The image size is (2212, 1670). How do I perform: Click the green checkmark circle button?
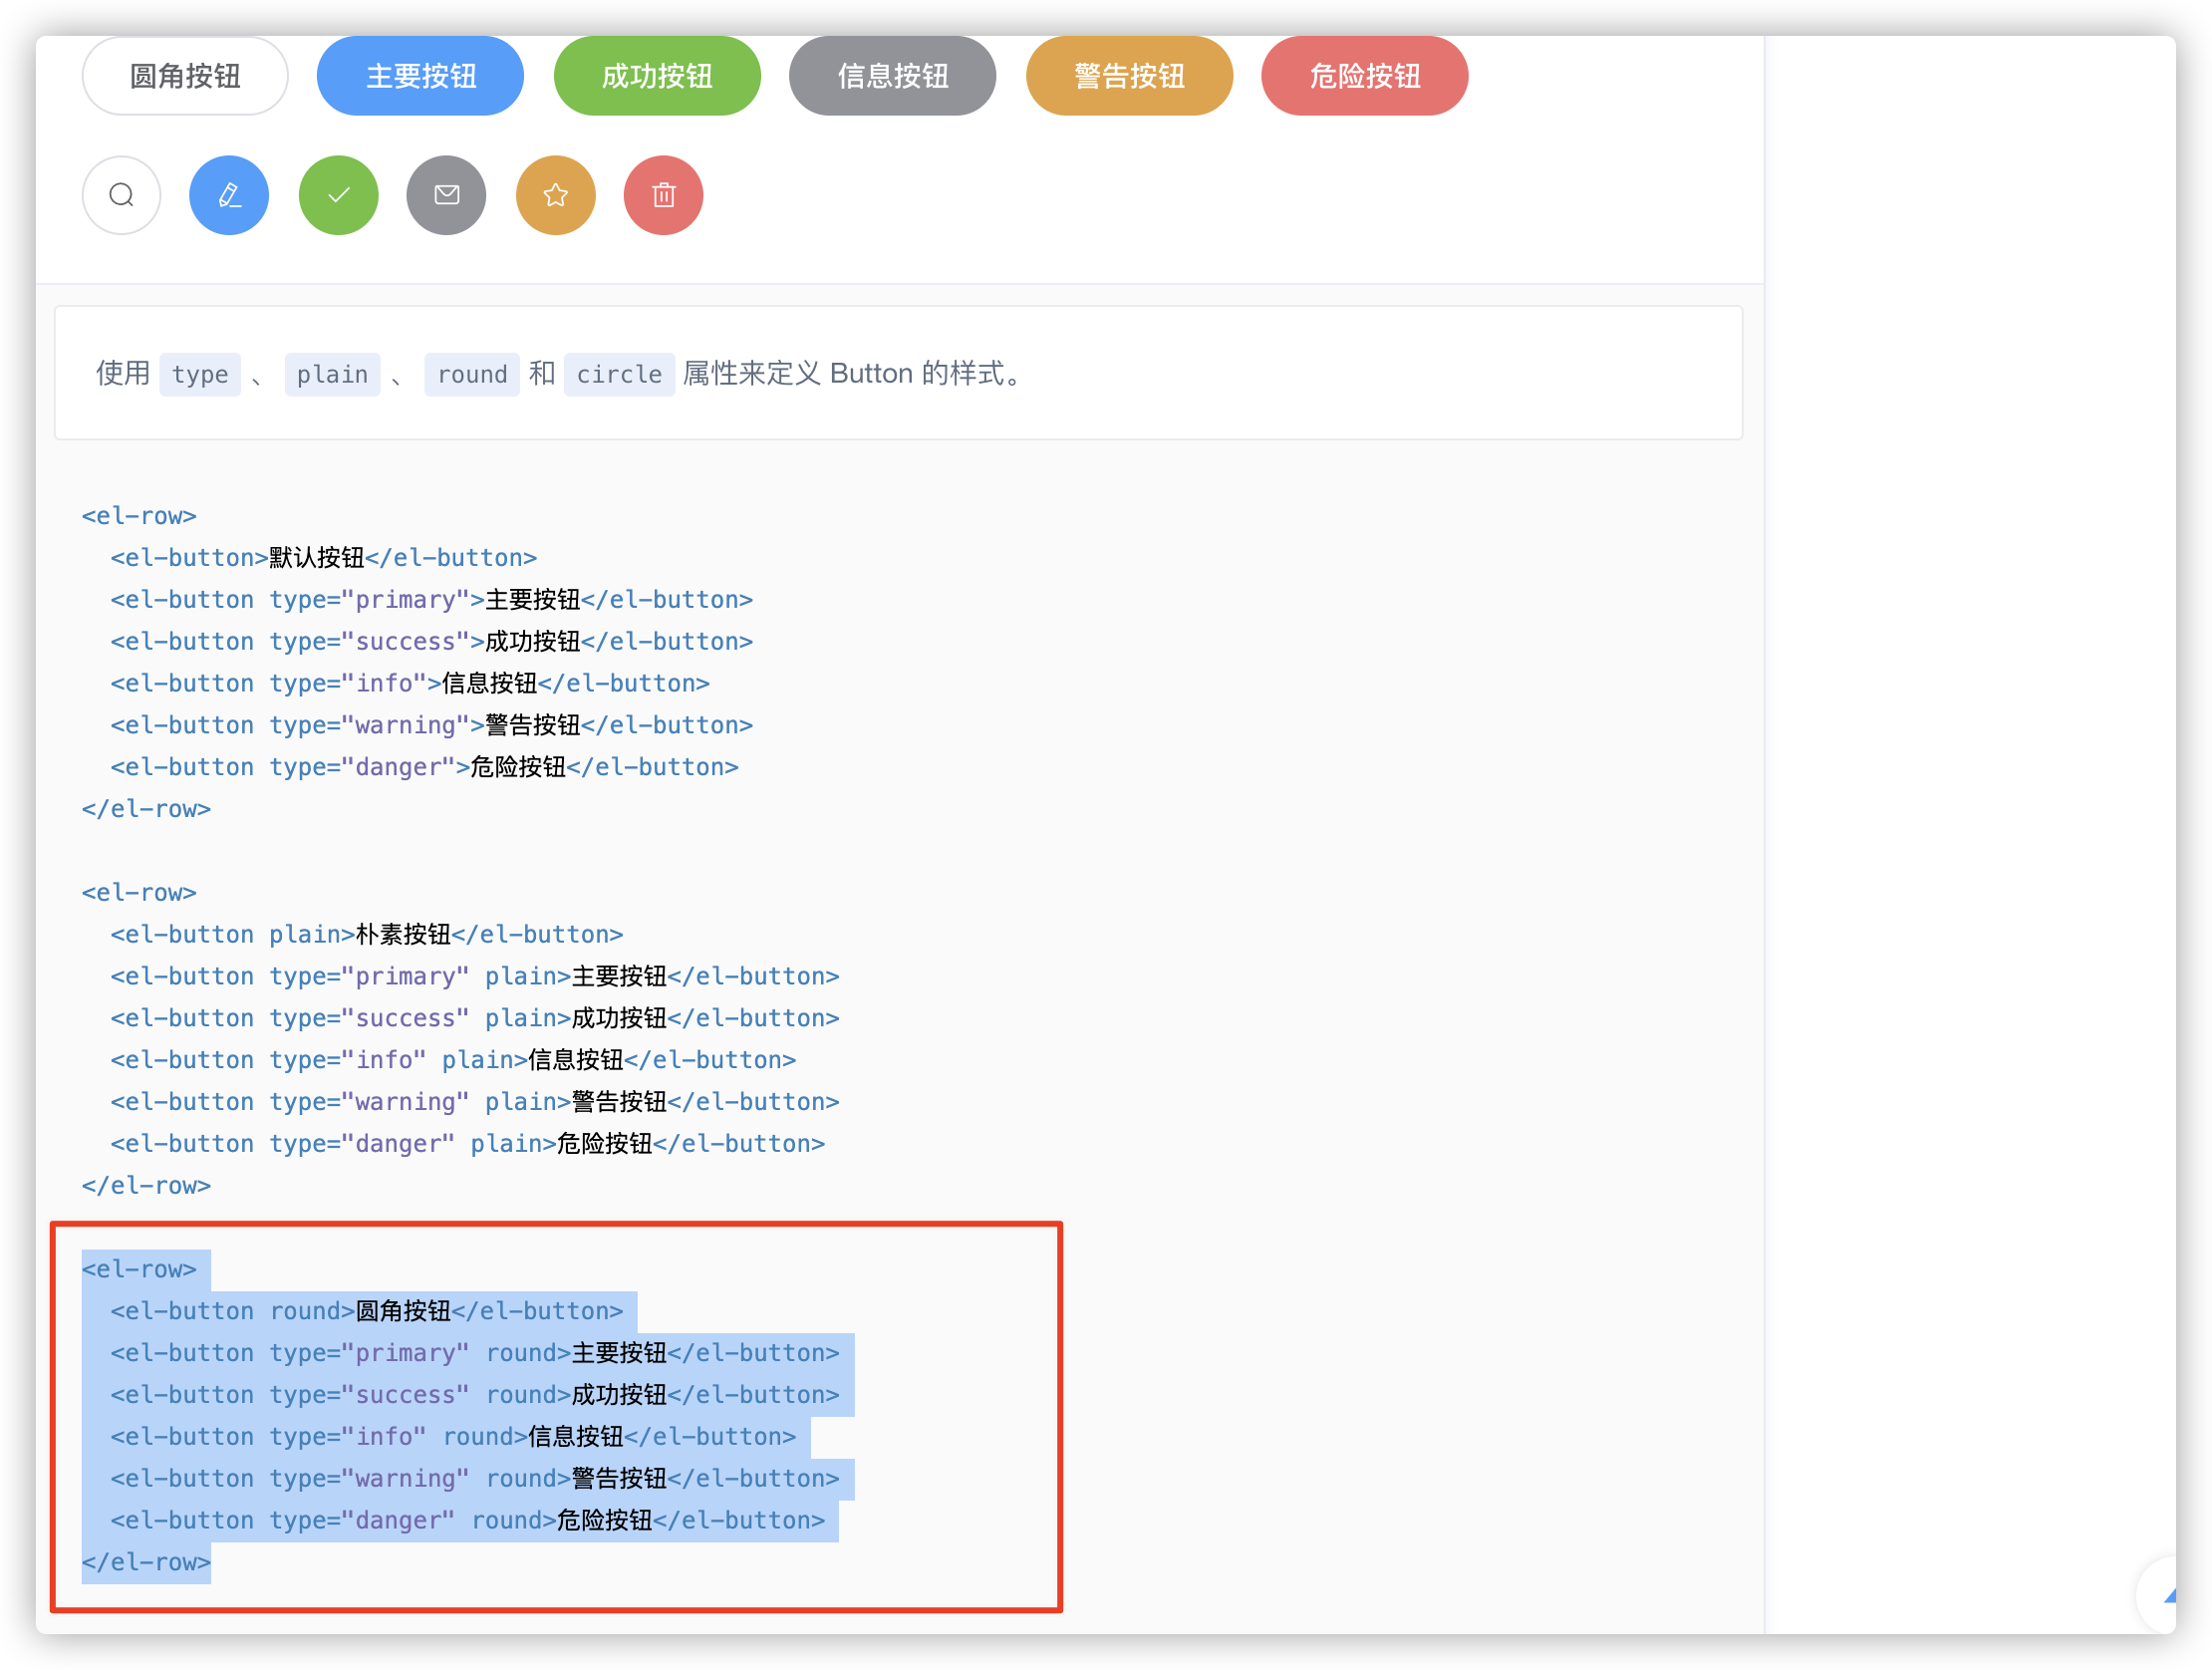pyautogui.click(x=338, y=195)
